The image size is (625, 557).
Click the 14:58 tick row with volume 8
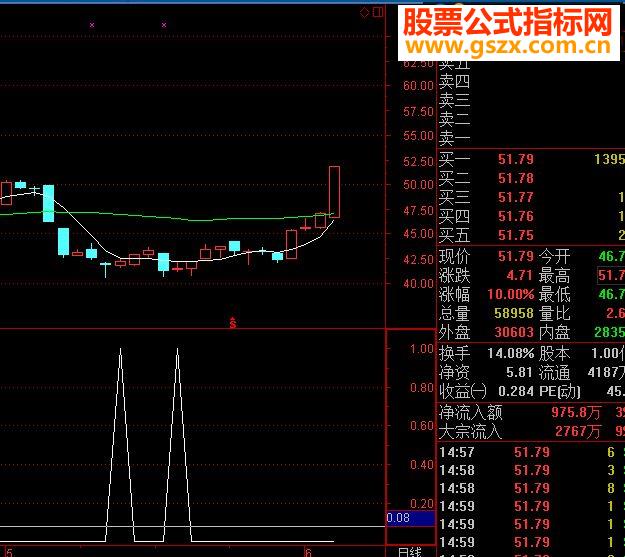click(x=532, y=488)
